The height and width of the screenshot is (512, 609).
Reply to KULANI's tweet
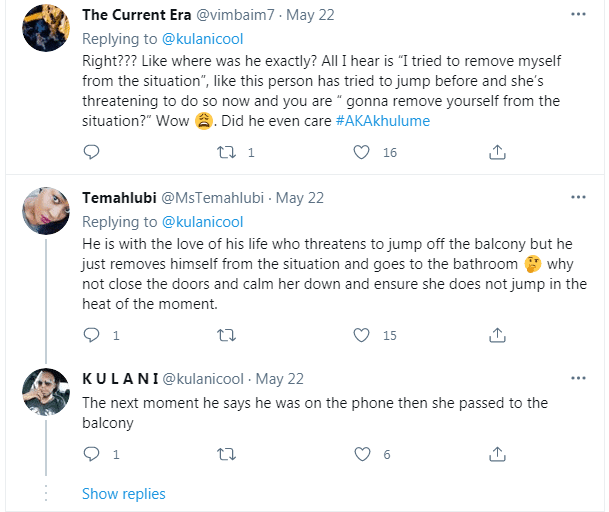pyautogui.click(x=91, y=454)
